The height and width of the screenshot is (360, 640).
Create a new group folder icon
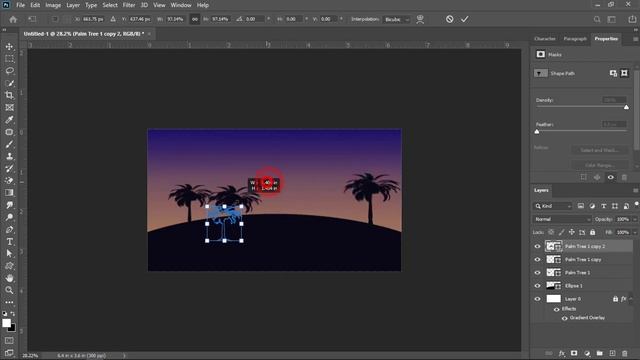click(599, 353)
